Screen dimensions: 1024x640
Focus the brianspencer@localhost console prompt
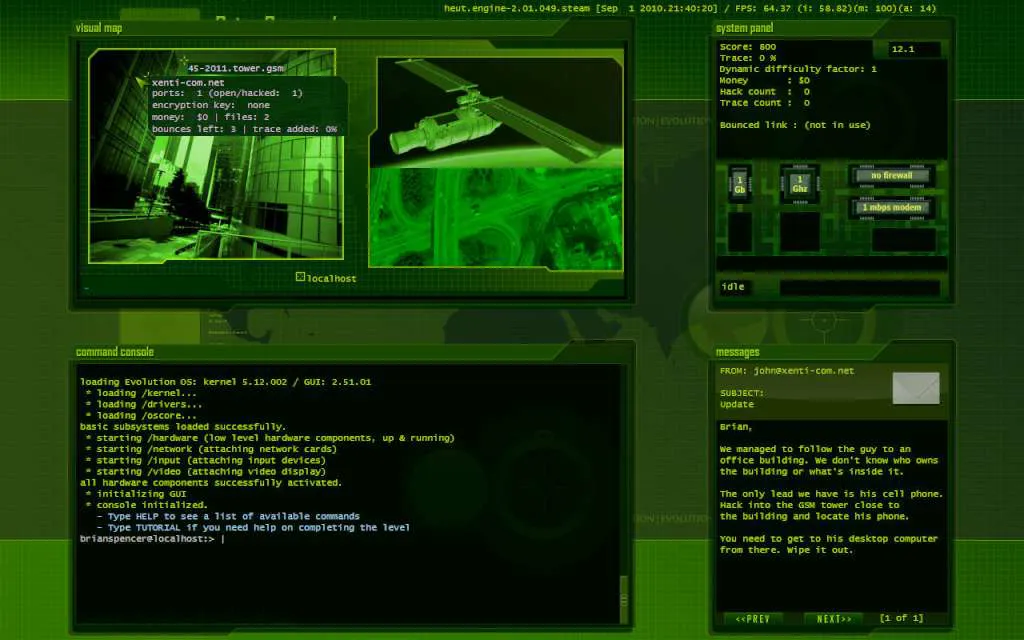click(x=152, y=539)
